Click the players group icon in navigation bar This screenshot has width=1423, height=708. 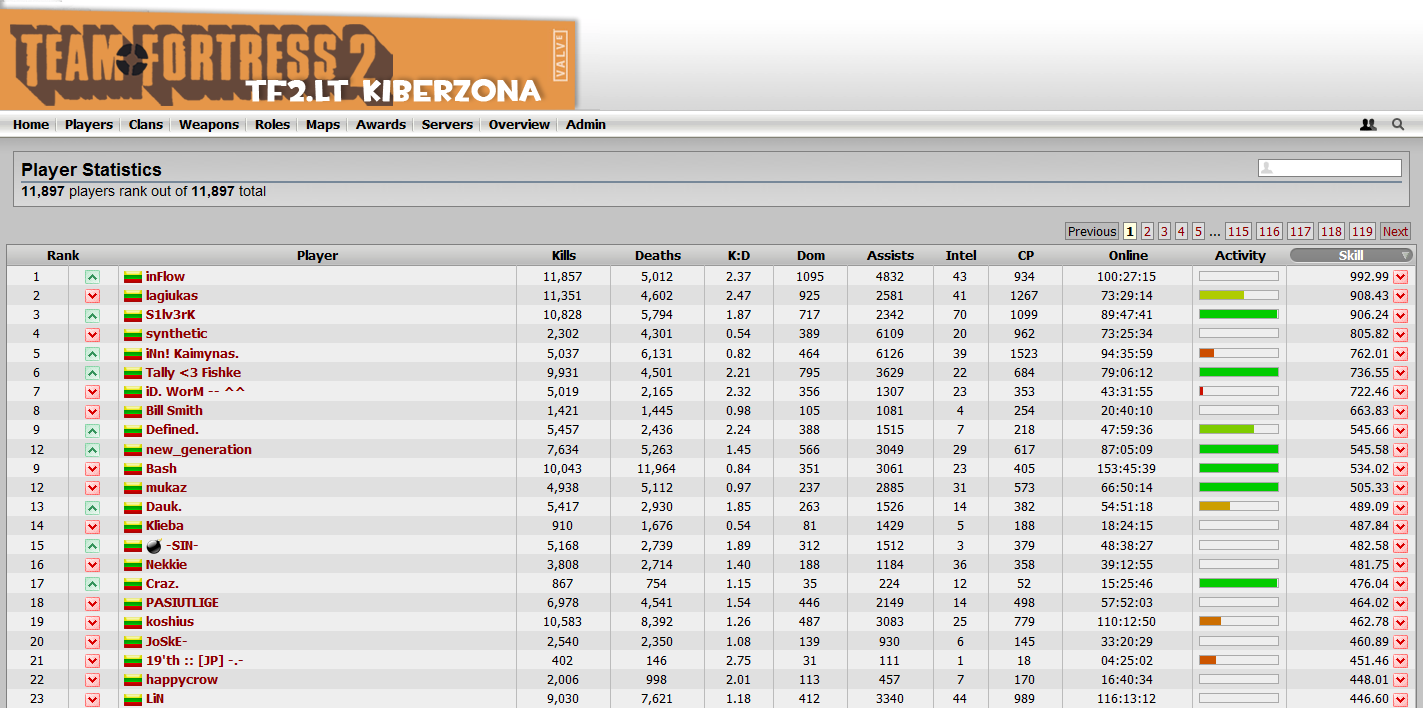click(1368, 125)
